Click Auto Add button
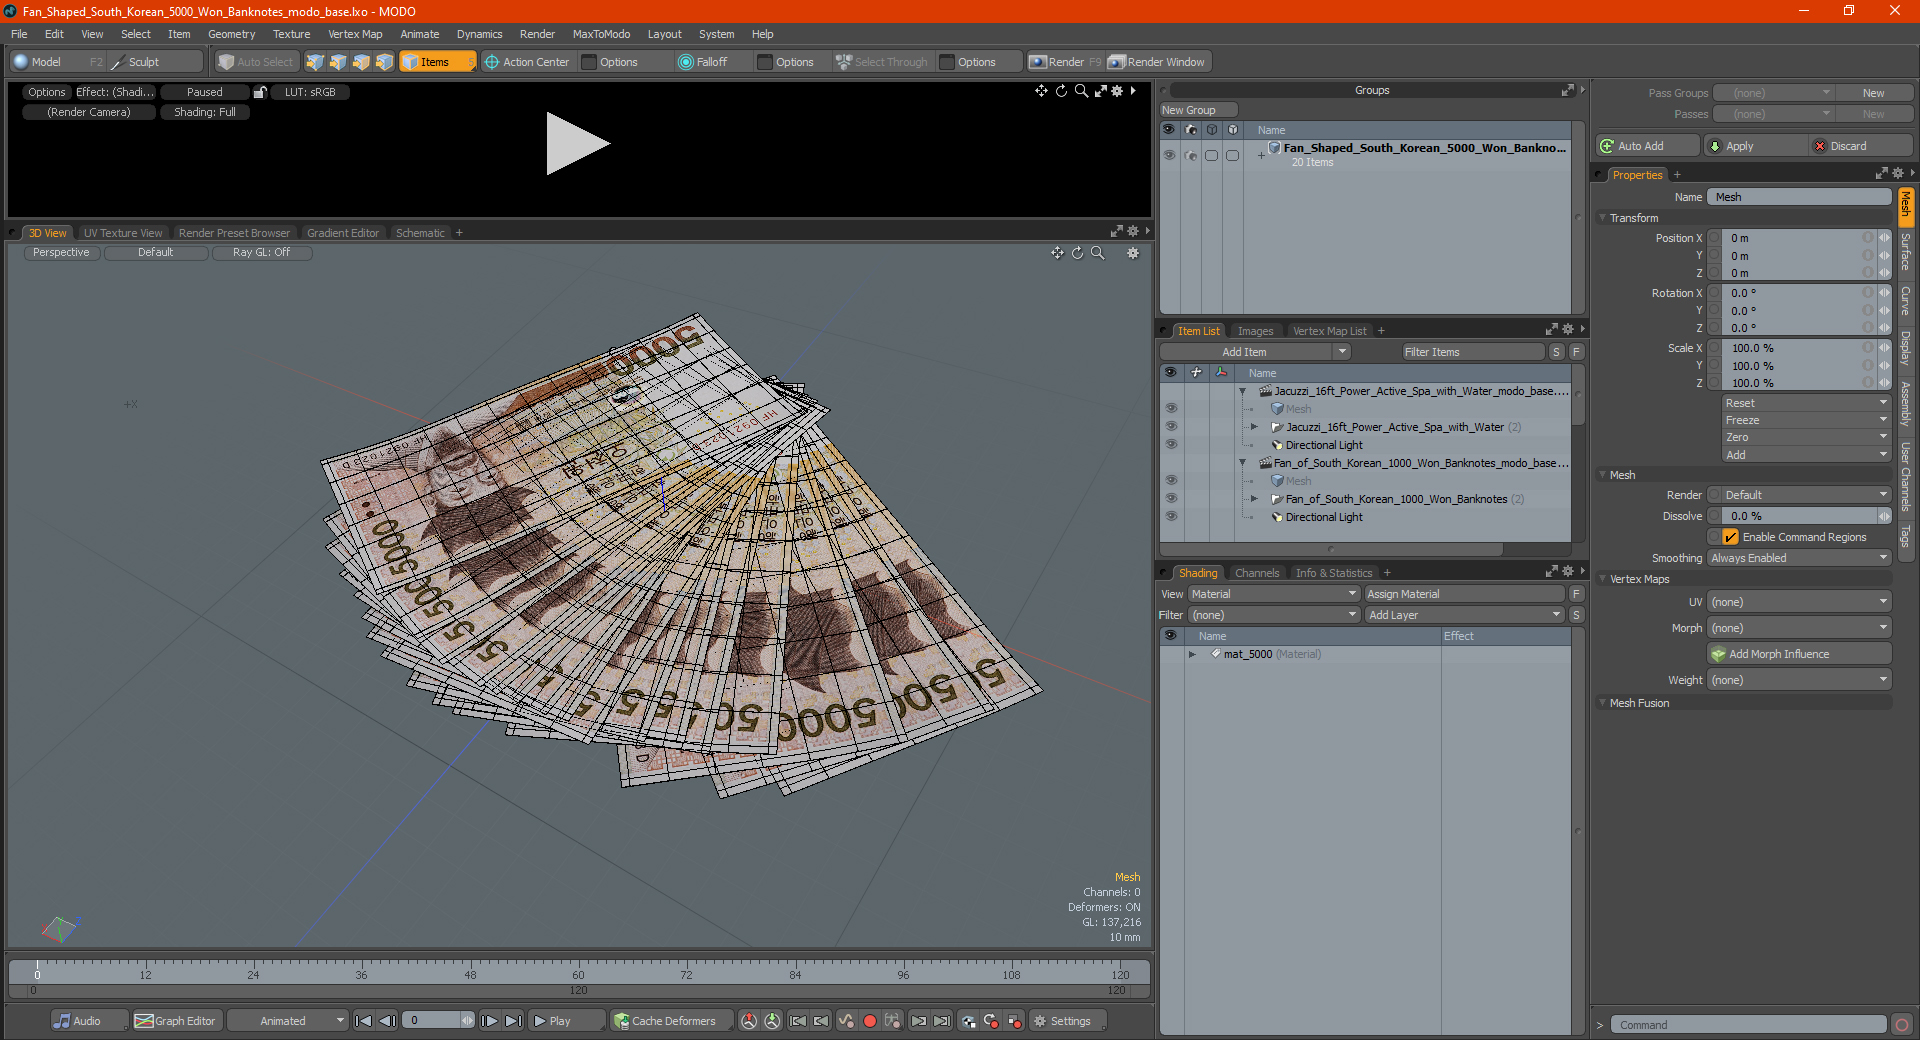 click(1648, 146)
